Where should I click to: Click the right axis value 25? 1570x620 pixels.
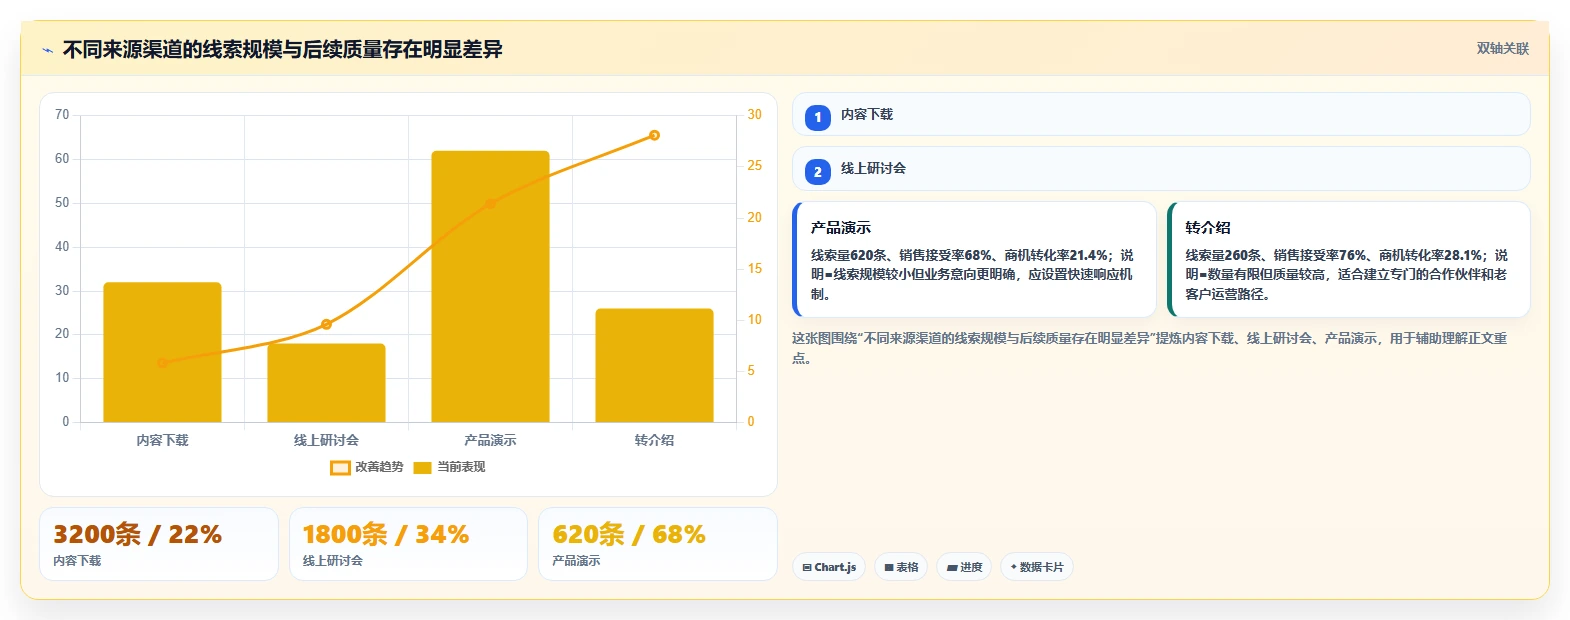[754, 166]
